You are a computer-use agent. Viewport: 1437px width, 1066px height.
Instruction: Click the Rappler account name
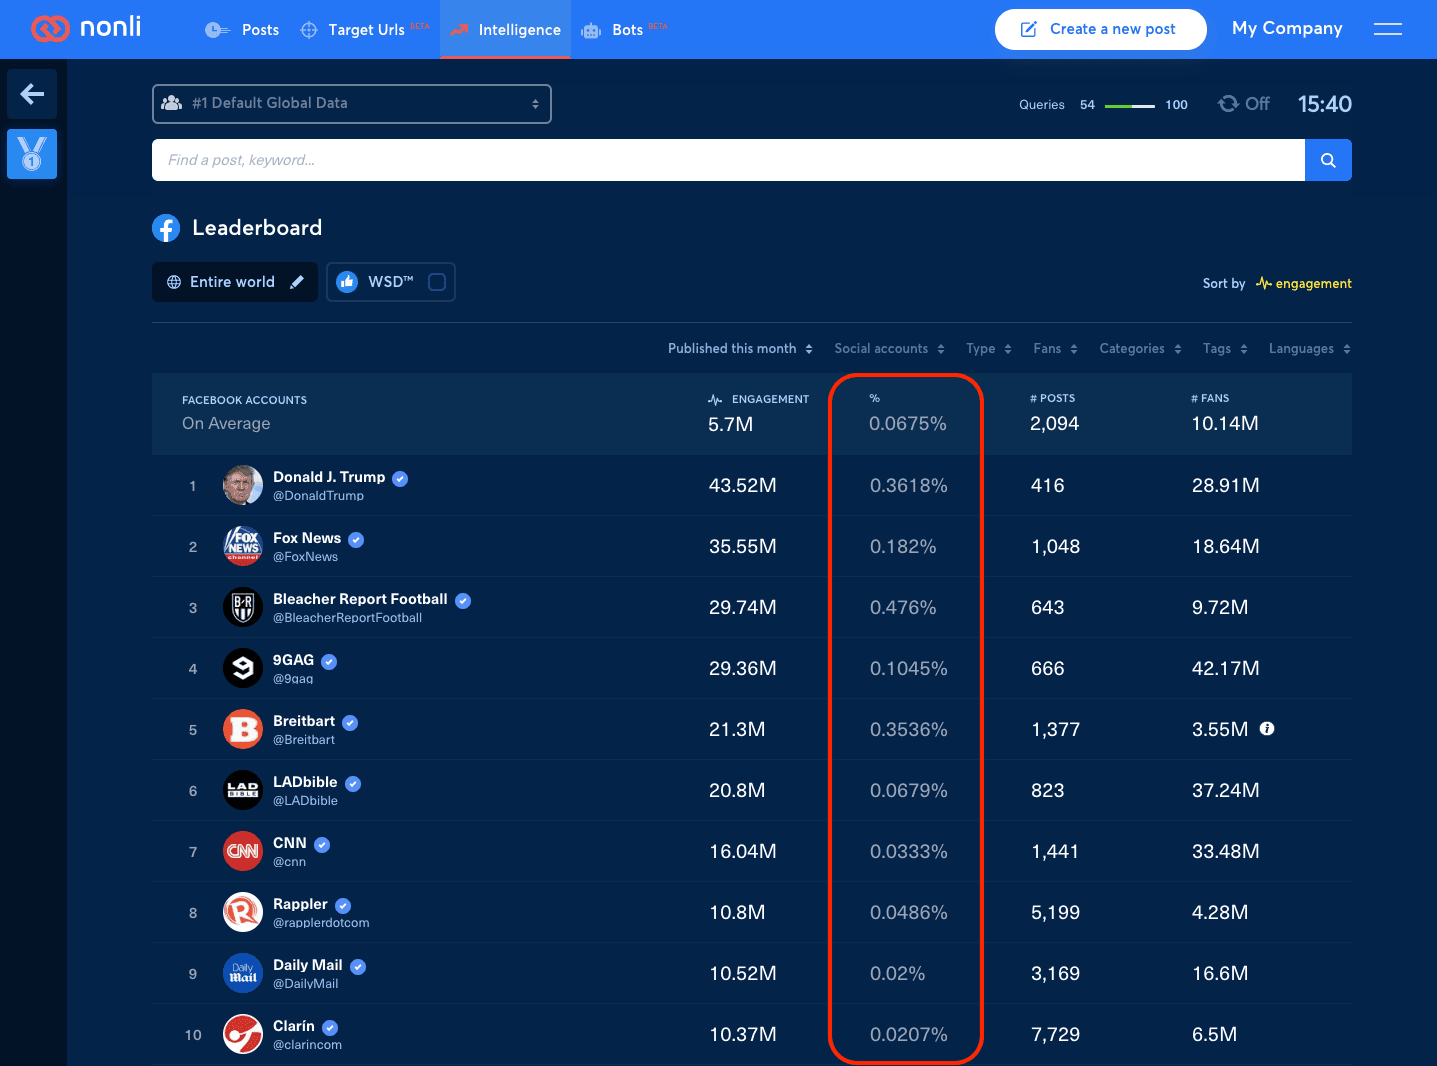pos(300,904)
